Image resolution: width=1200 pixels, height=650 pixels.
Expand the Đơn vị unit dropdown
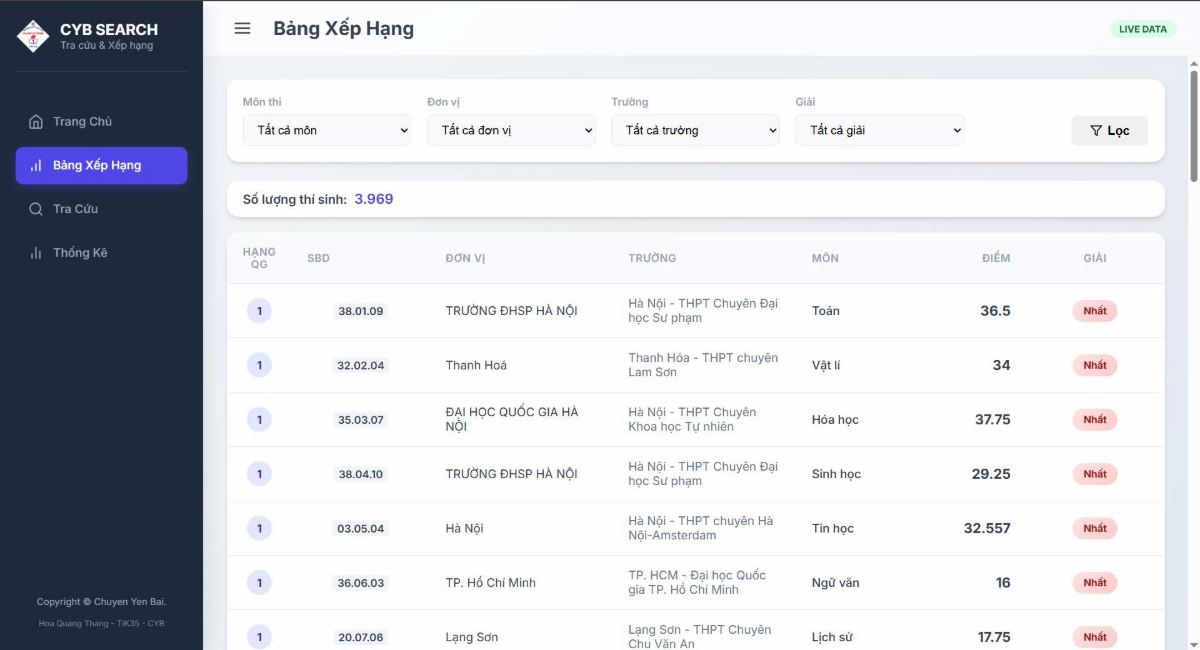coord(511,130)
